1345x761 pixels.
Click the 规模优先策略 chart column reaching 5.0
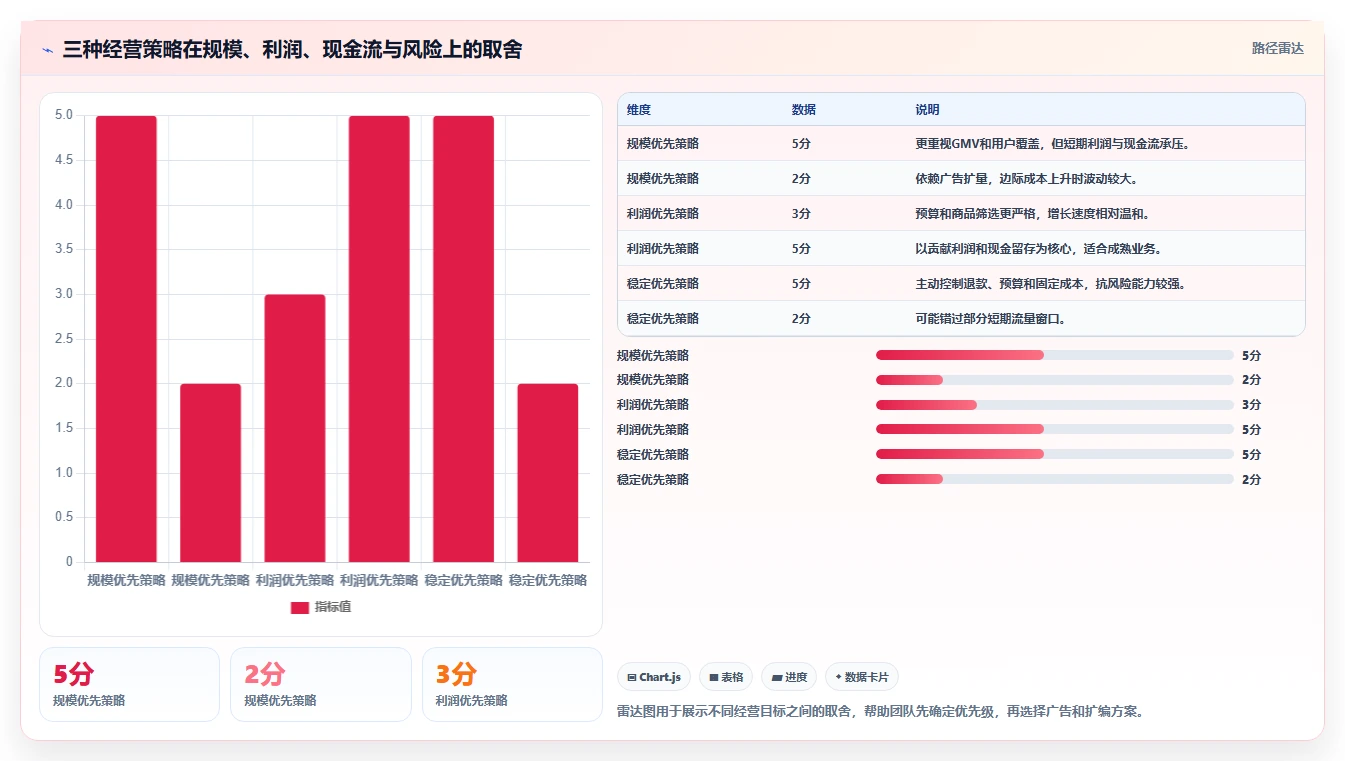pyautogui.click(x=126, y=339)
